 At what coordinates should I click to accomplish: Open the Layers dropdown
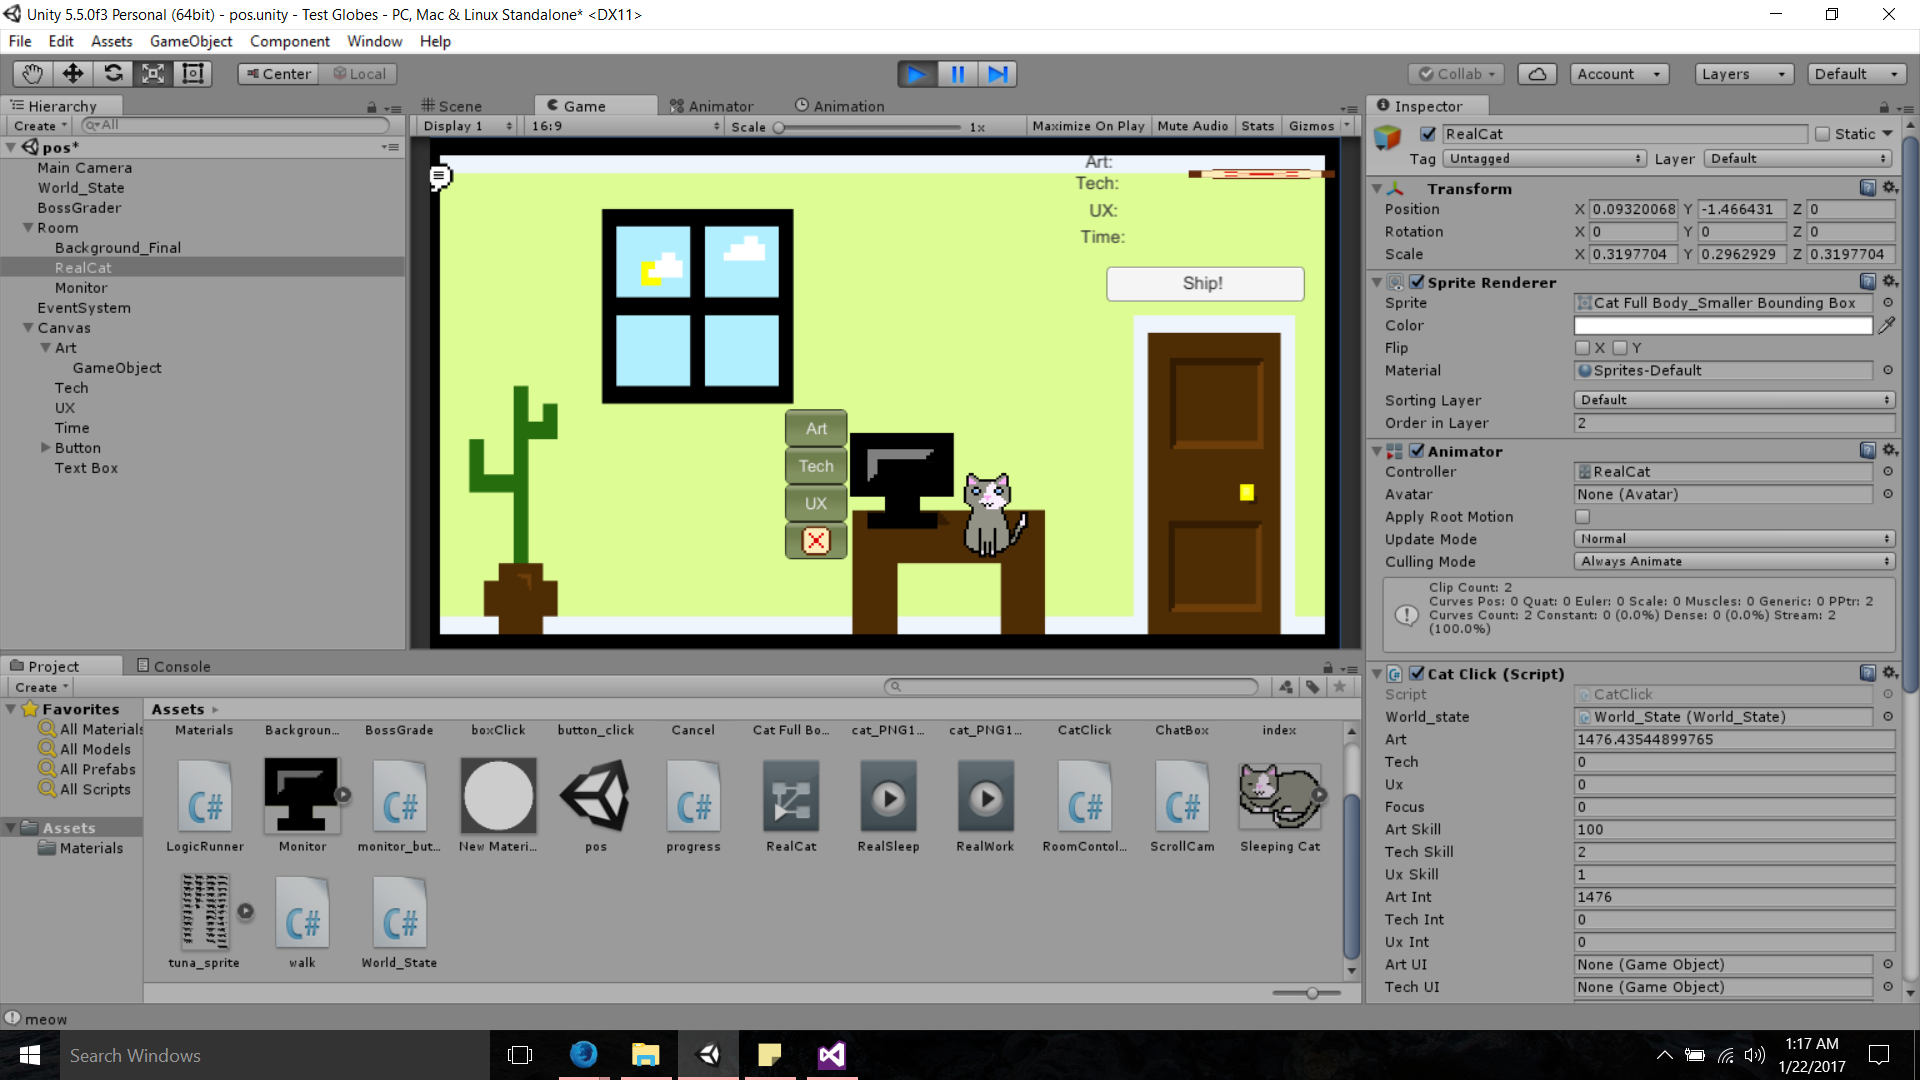pos(1743,74)
